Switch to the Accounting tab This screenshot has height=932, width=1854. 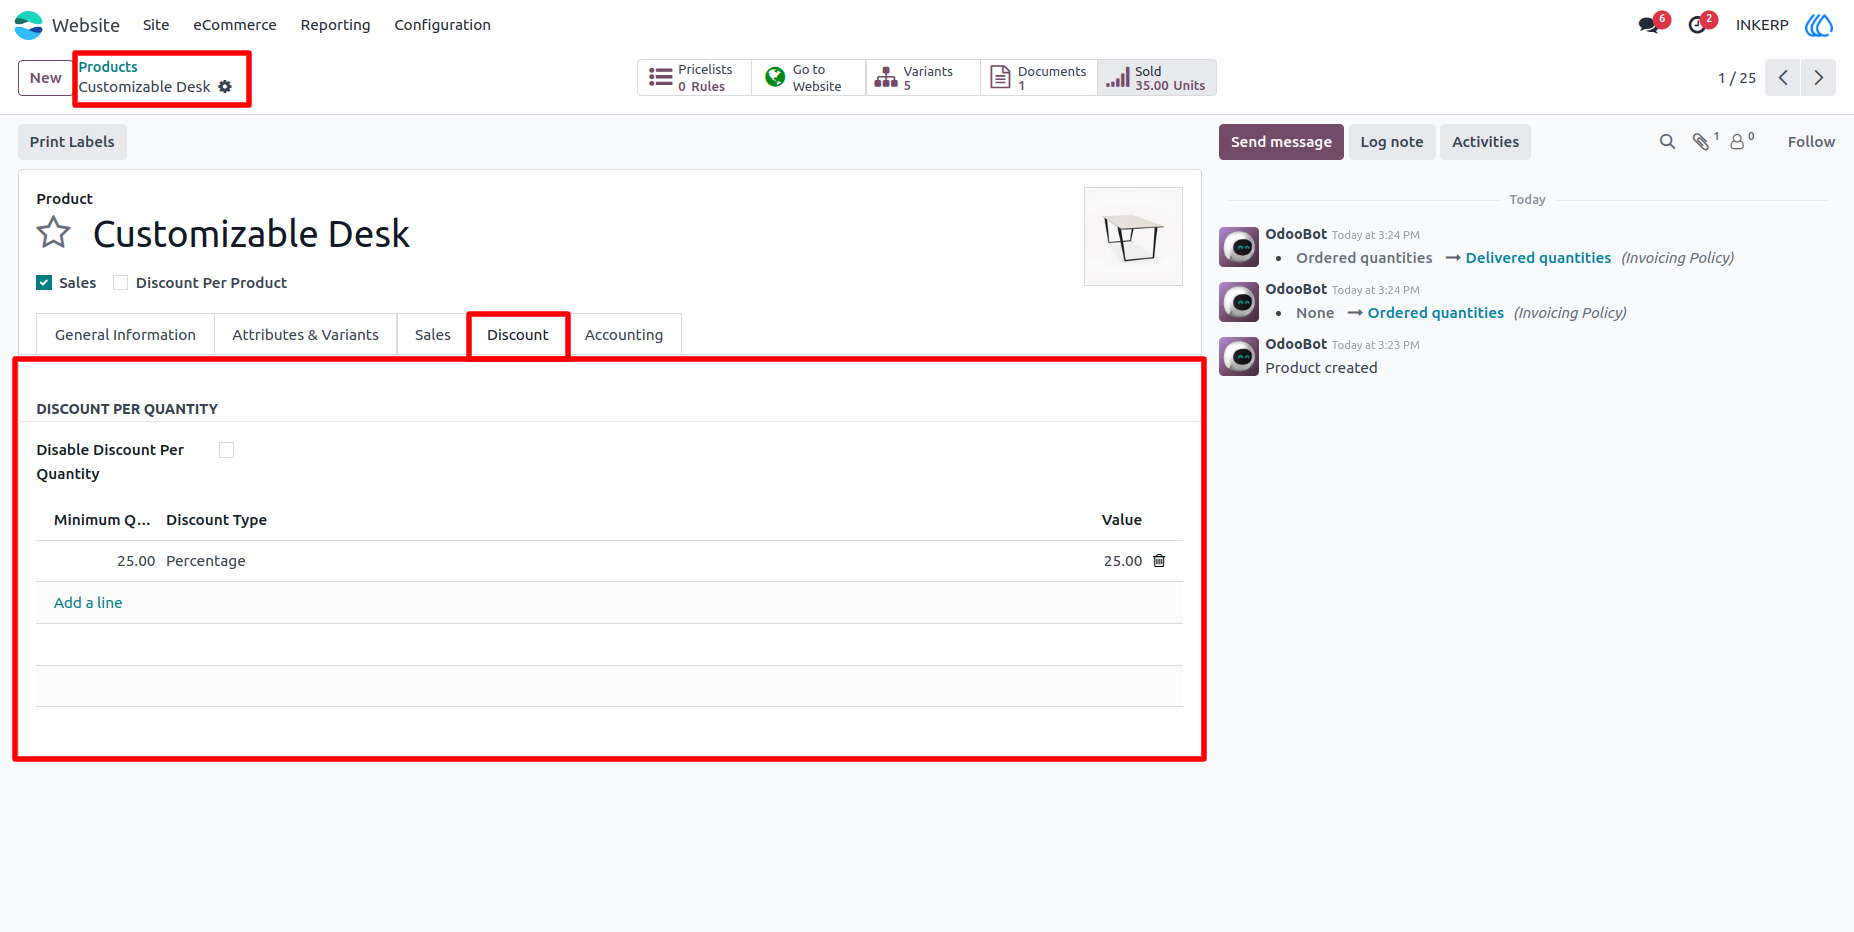[624, 335]
